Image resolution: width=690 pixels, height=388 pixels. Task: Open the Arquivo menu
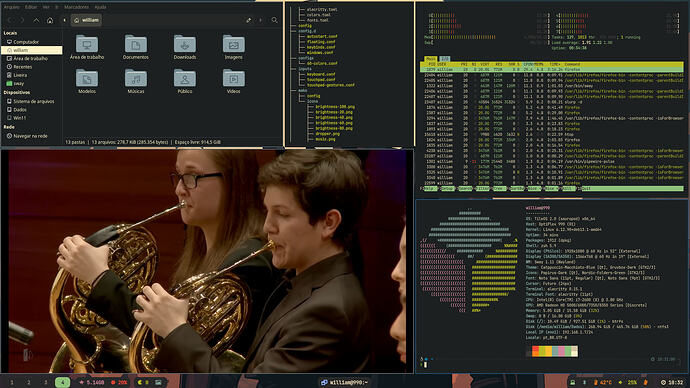pos(12,7)
